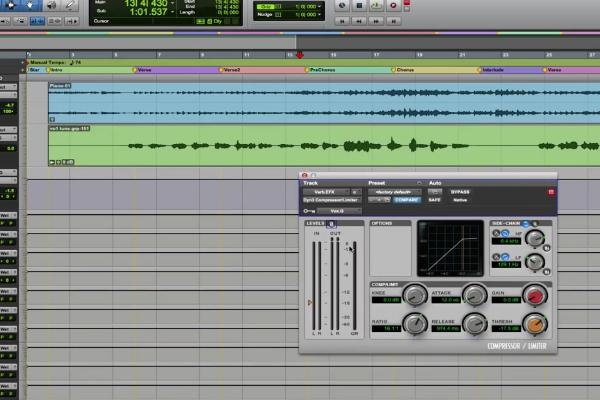
Task: Click the insert position selector beside Verb EFX
Action: pyautogui.click(x=355, y=192)
